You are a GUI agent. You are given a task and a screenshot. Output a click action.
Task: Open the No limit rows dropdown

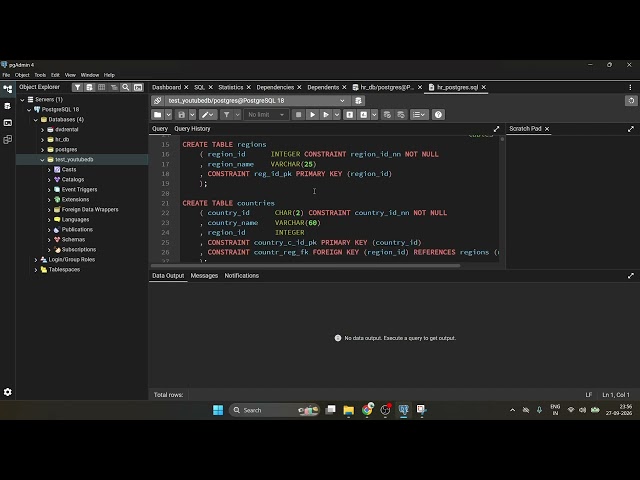(x=266, y=115)
